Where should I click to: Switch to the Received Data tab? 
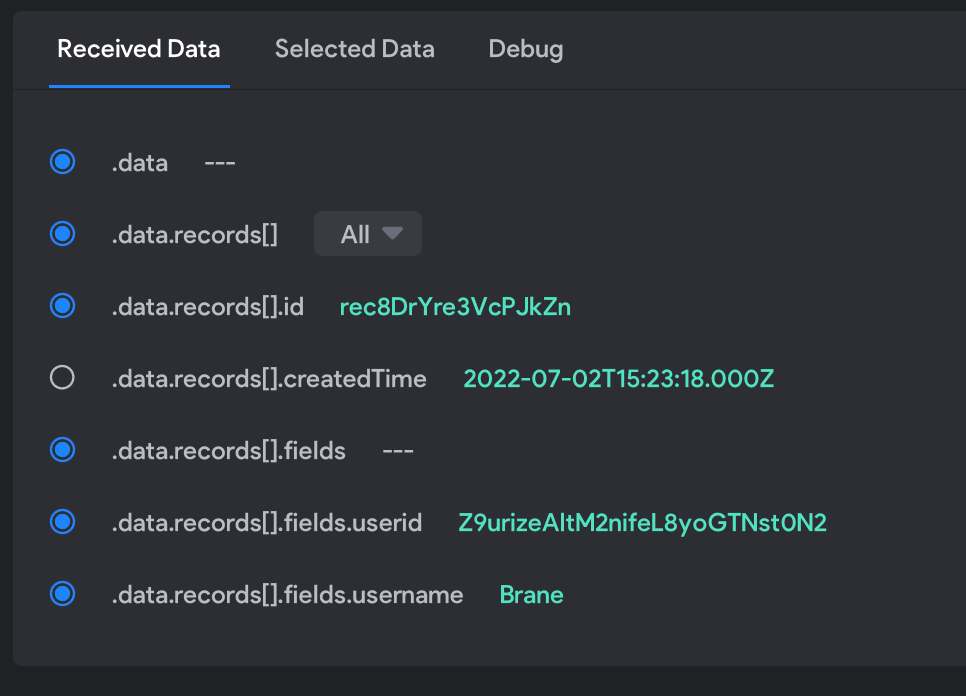(139, 49)
